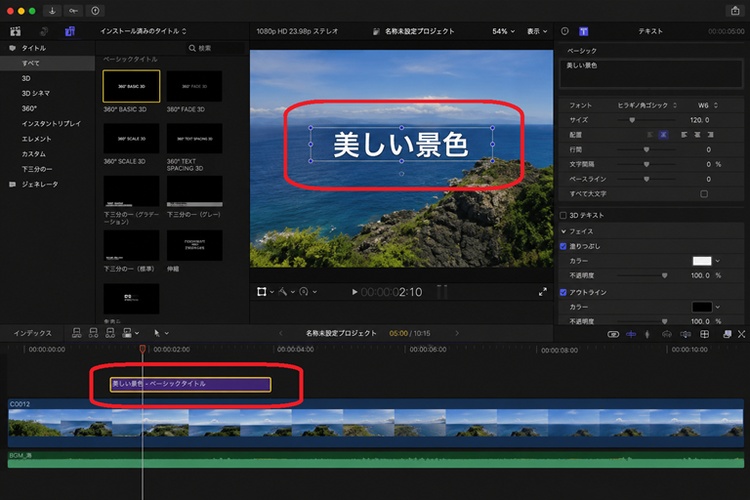Select right text alignment button

coord(710,135)
